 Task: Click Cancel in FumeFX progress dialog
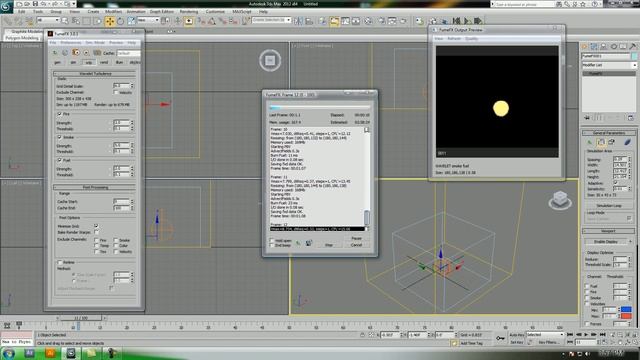356,245
